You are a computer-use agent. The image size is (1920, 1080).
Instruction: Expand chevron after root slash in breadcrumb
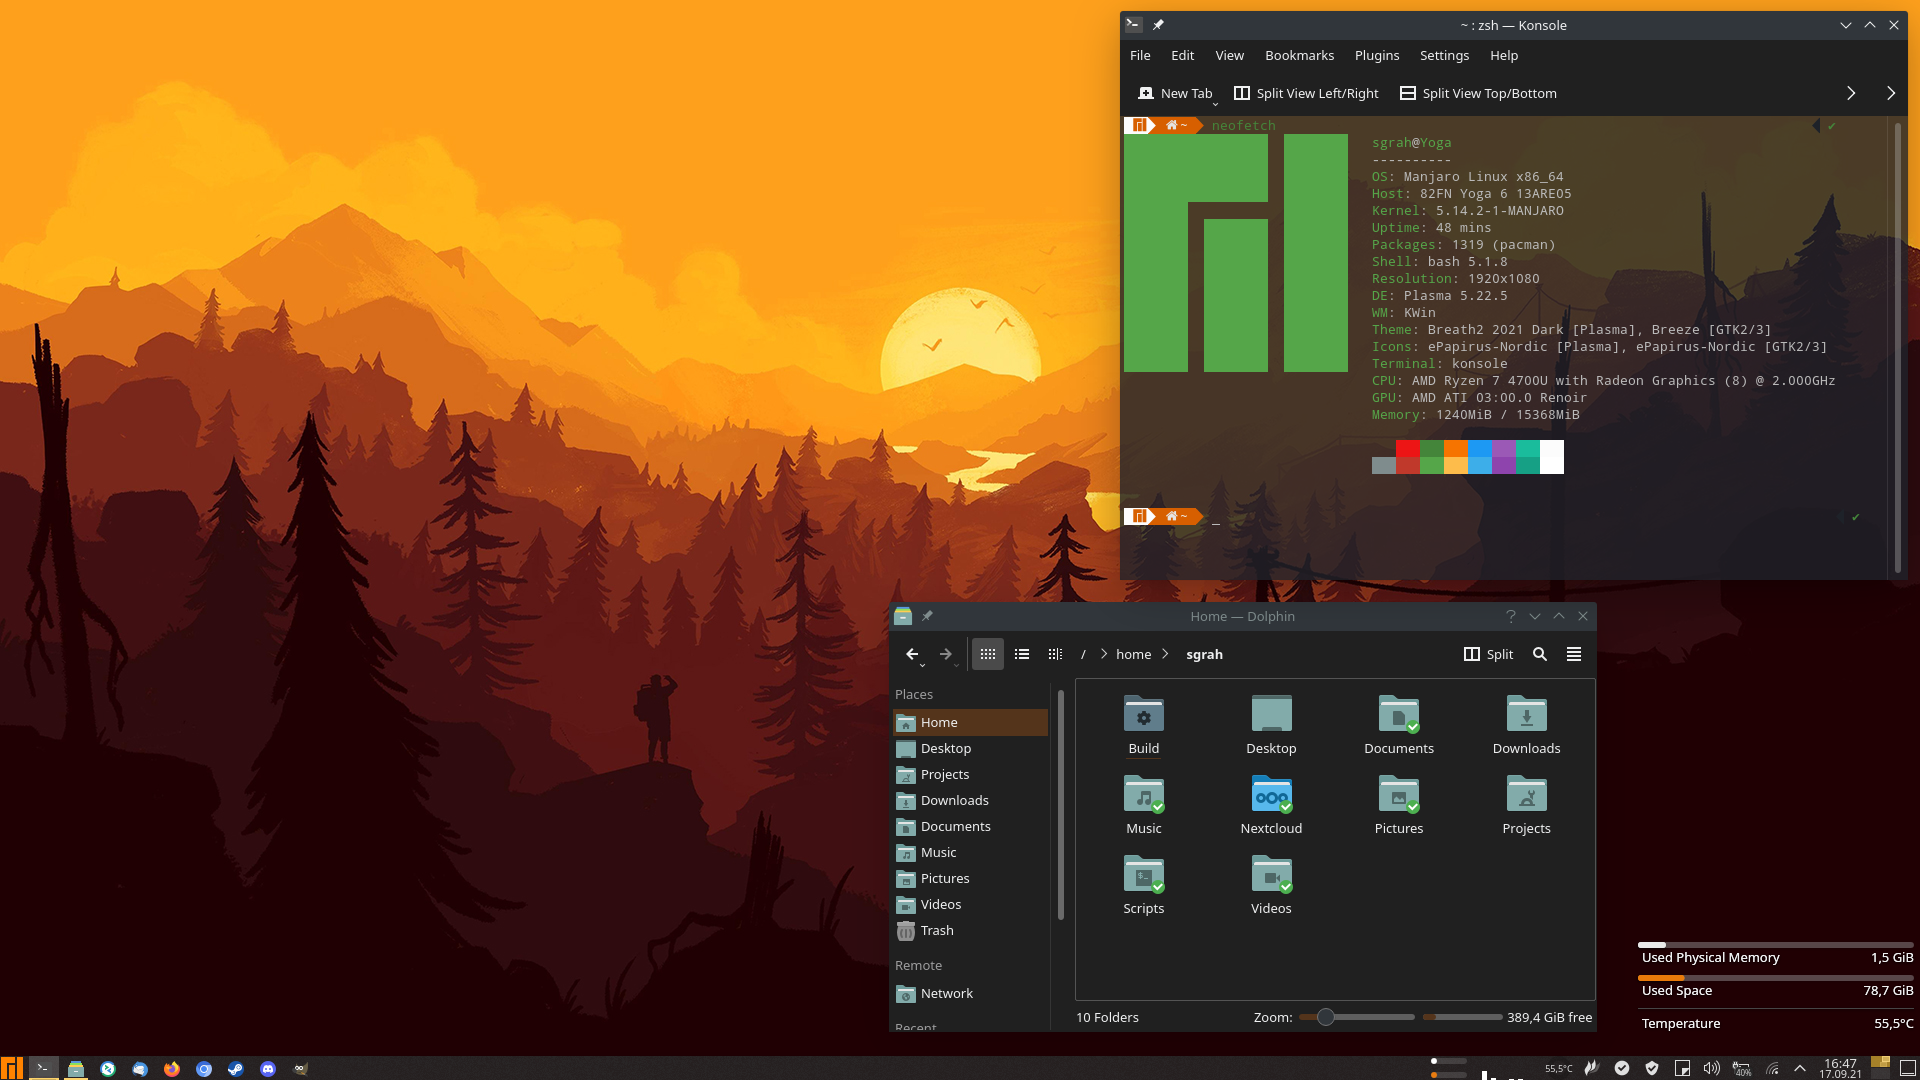1104,654
